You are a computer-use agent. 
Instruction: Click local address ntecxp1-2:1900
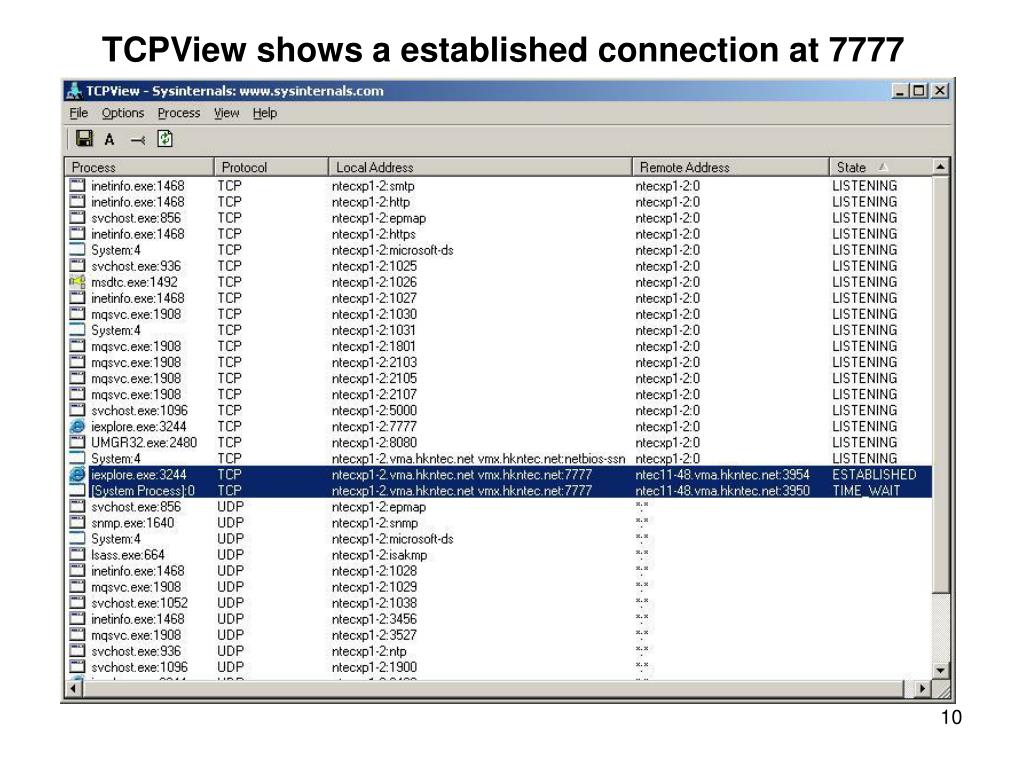click(x=374, y=667)
